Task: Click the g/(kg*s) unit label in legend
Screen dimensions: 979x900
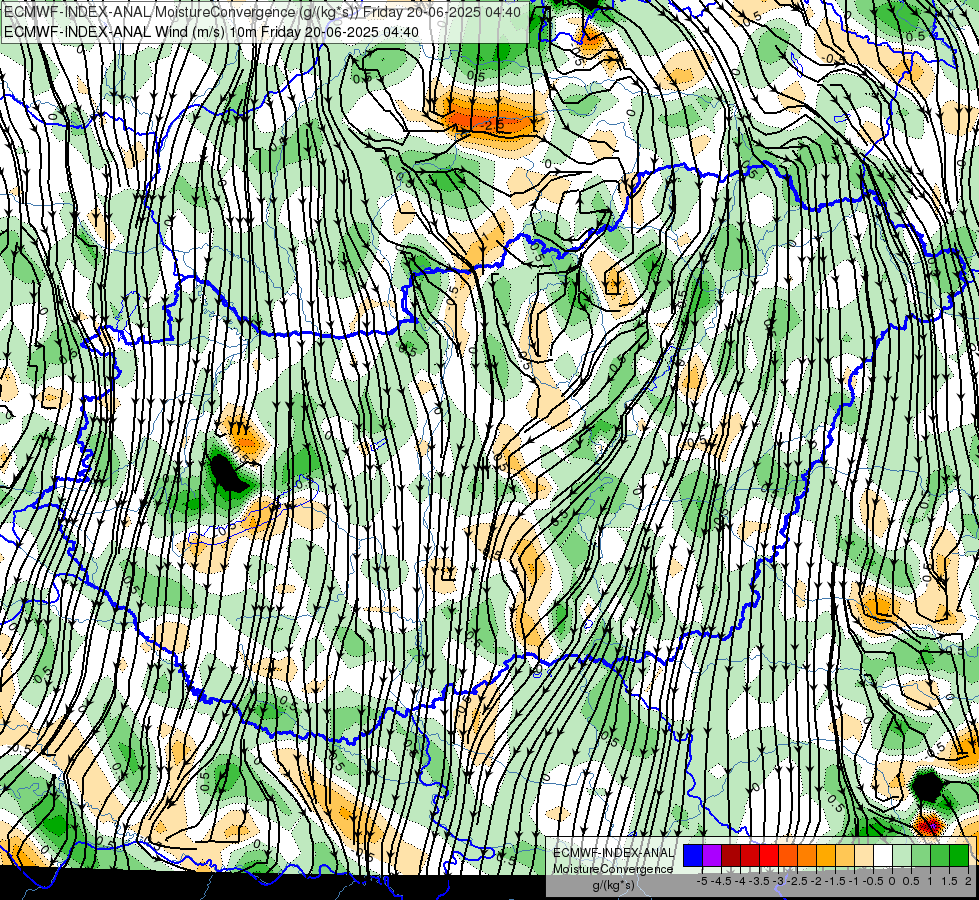Action: [x=614, y=885]
